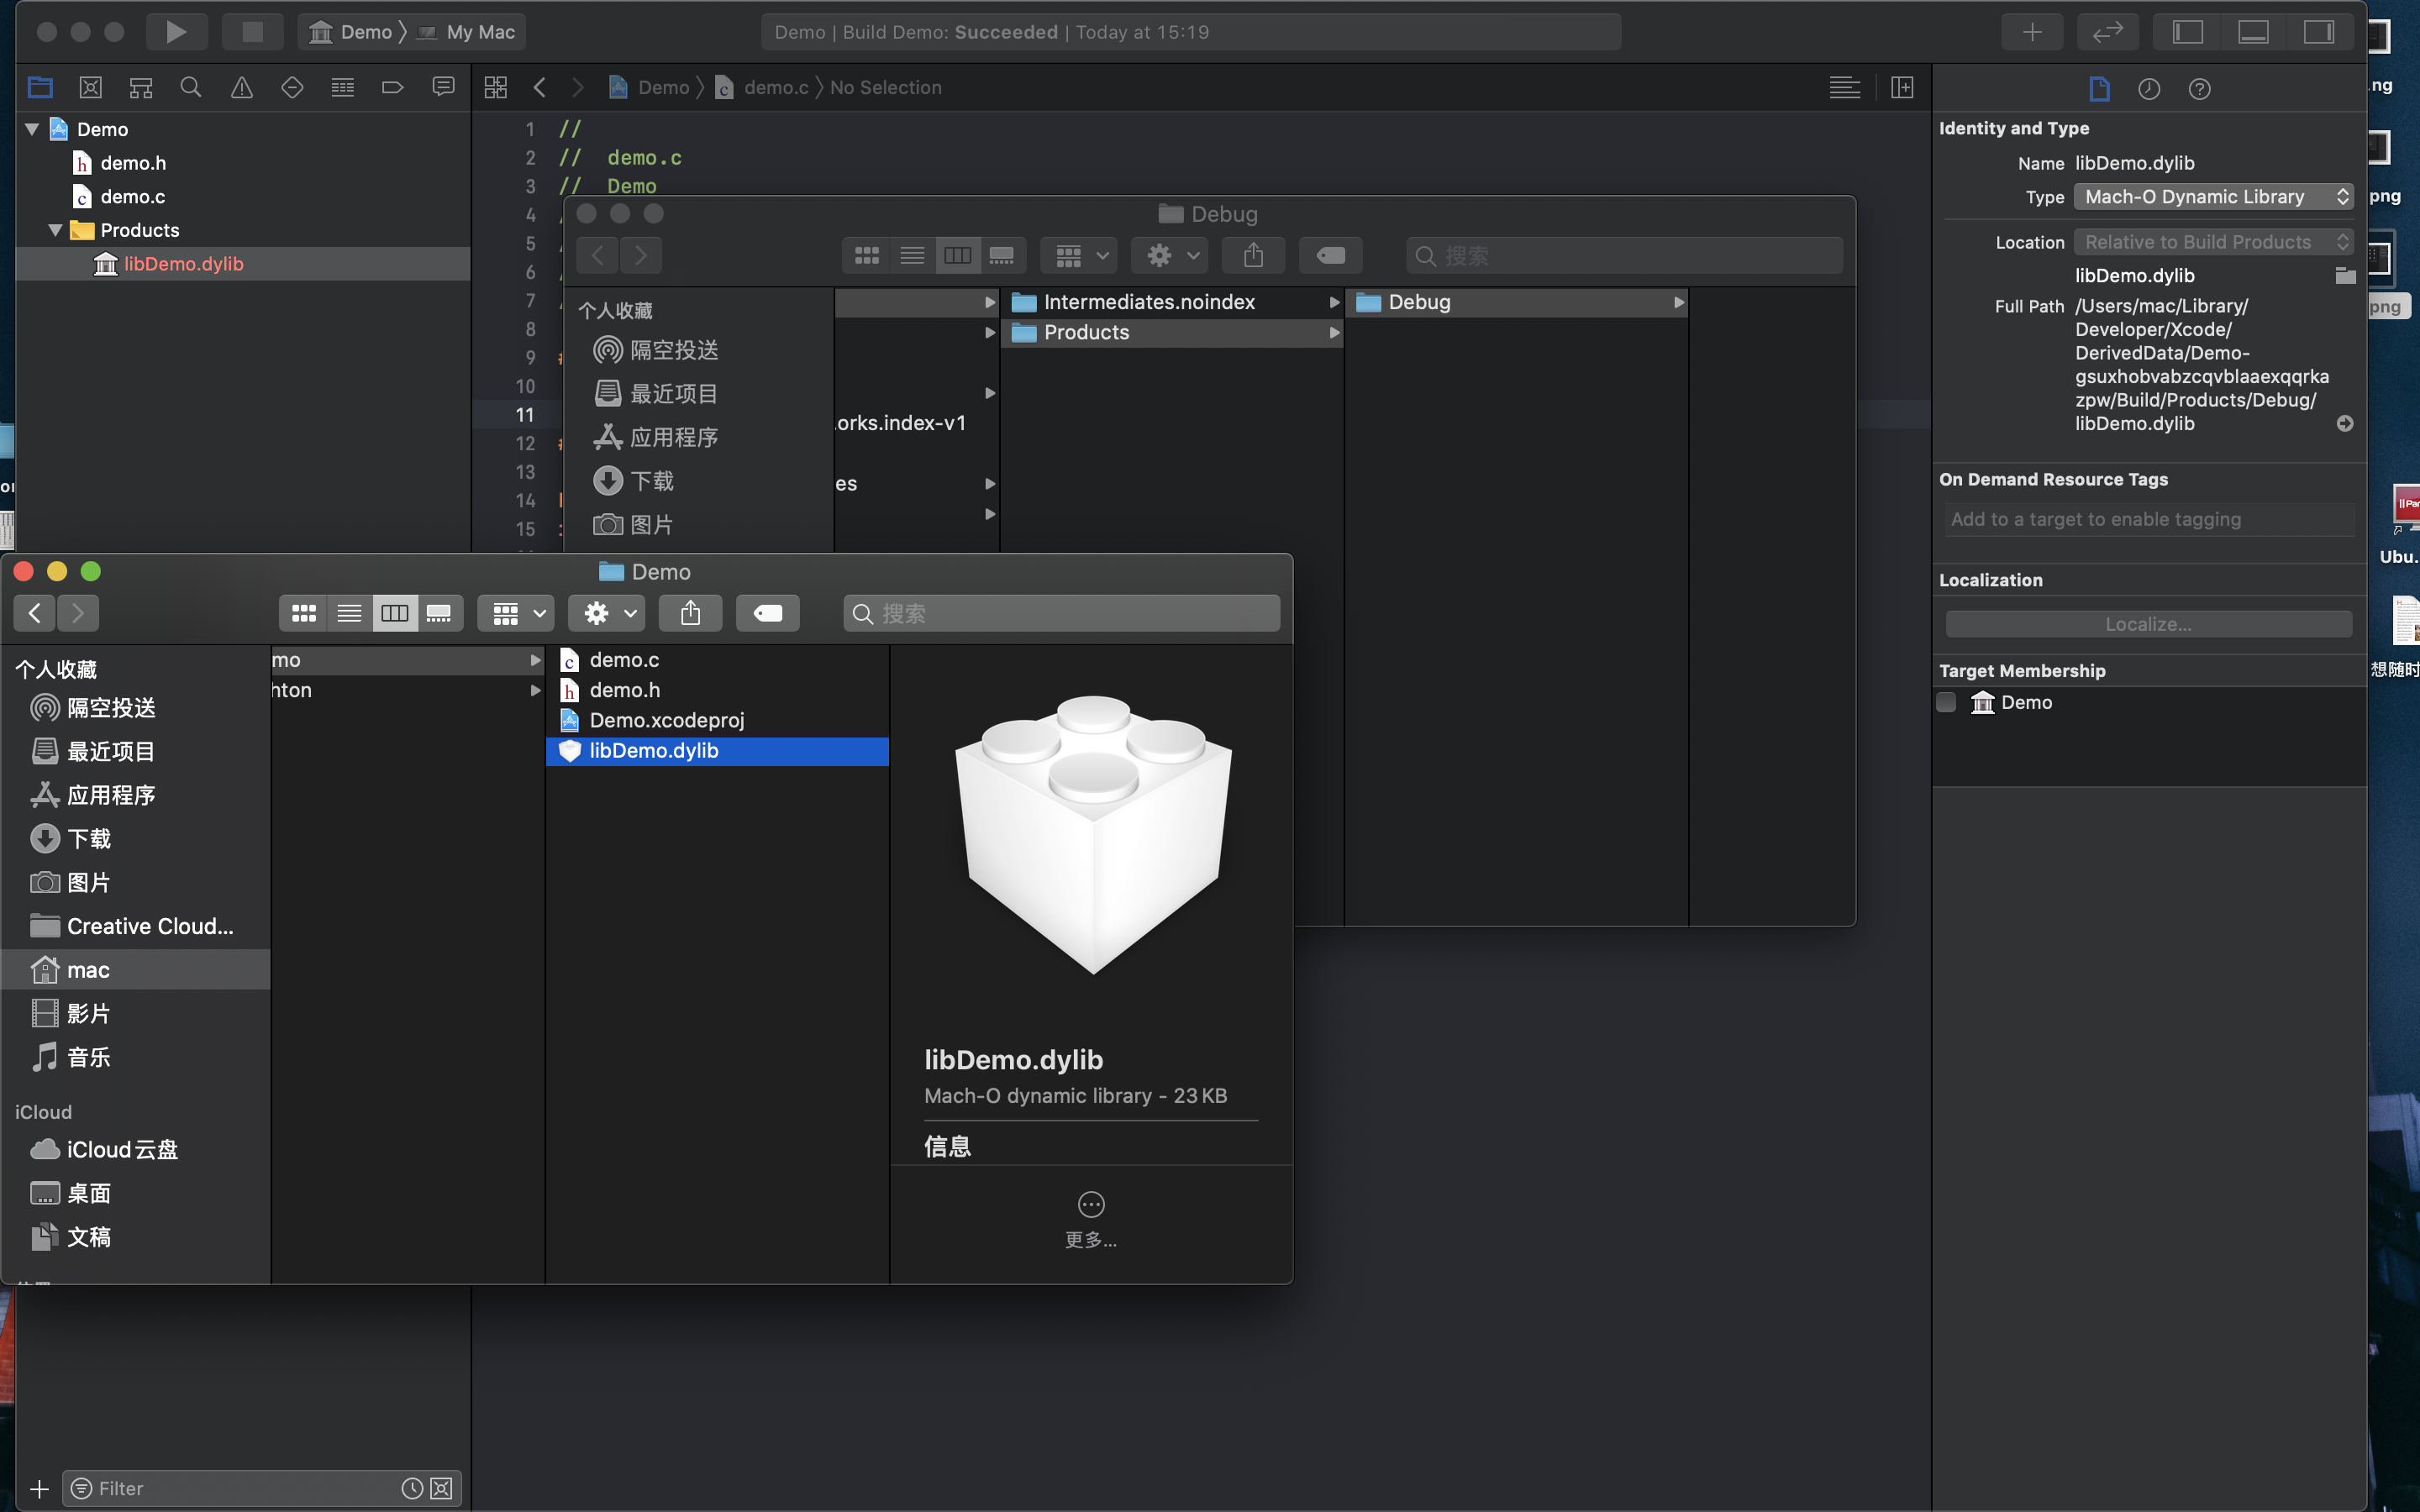Screen dimensions: 2420x1512
Task: Switch to Quick Help inspector
Action: [2199, 89]
